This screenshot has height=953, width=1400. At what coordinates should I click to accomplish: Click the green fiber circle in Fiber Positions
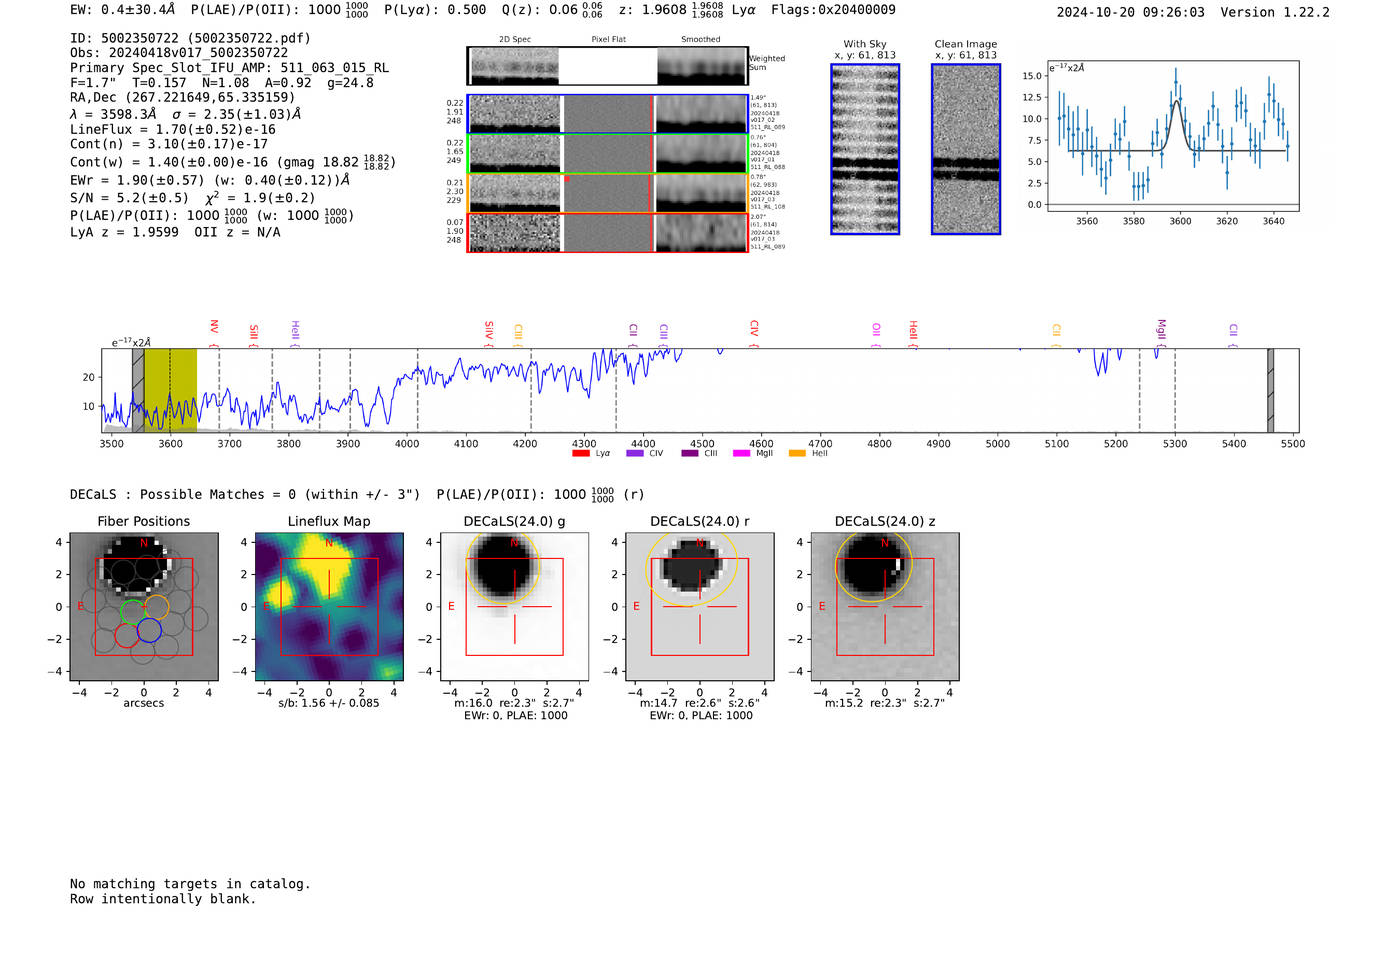tap(132, 612)
